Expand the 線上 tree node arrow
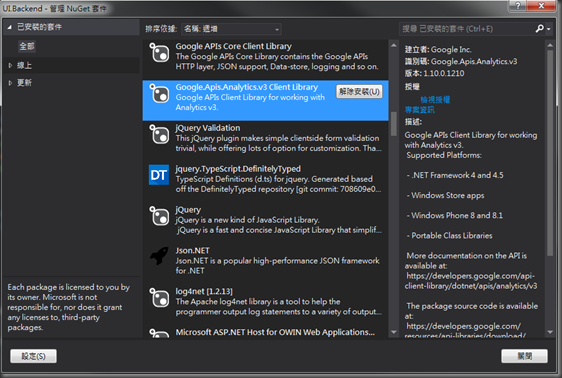The height and width of the screenshot is (378, 562). click(10, 65)
